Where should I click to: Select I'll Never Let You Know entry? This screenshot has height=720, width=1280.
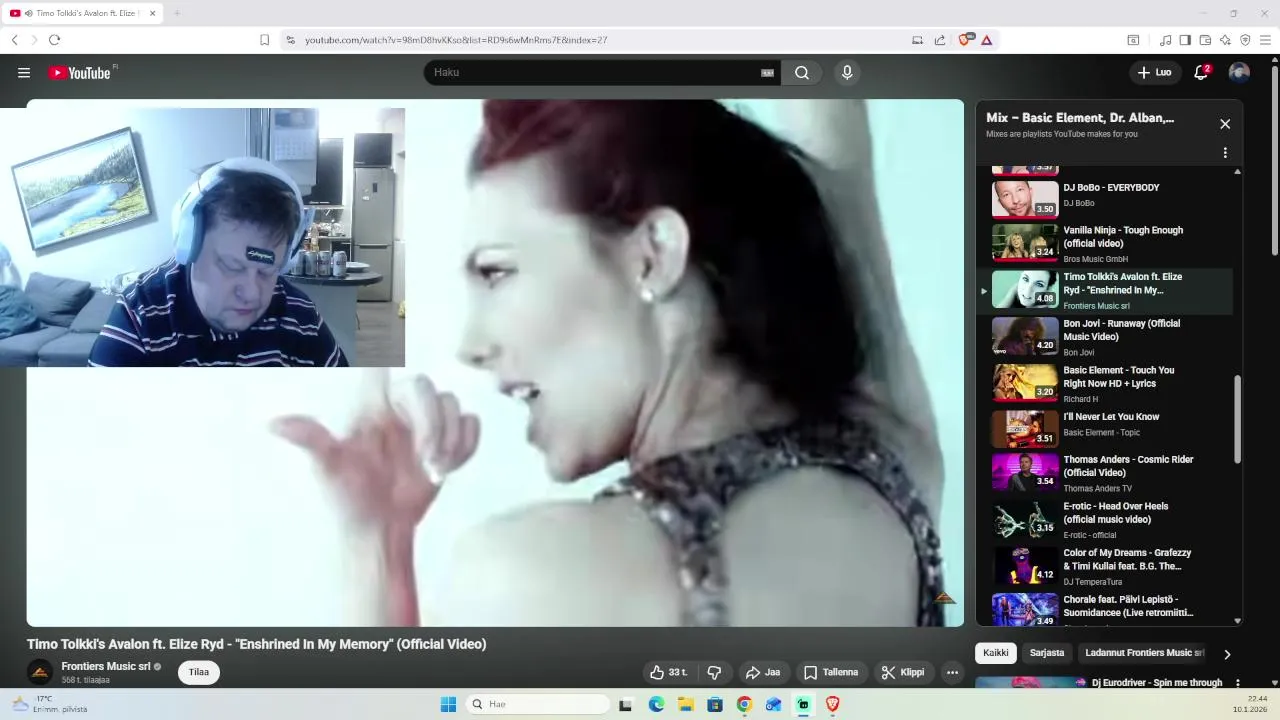point(1105,428)
